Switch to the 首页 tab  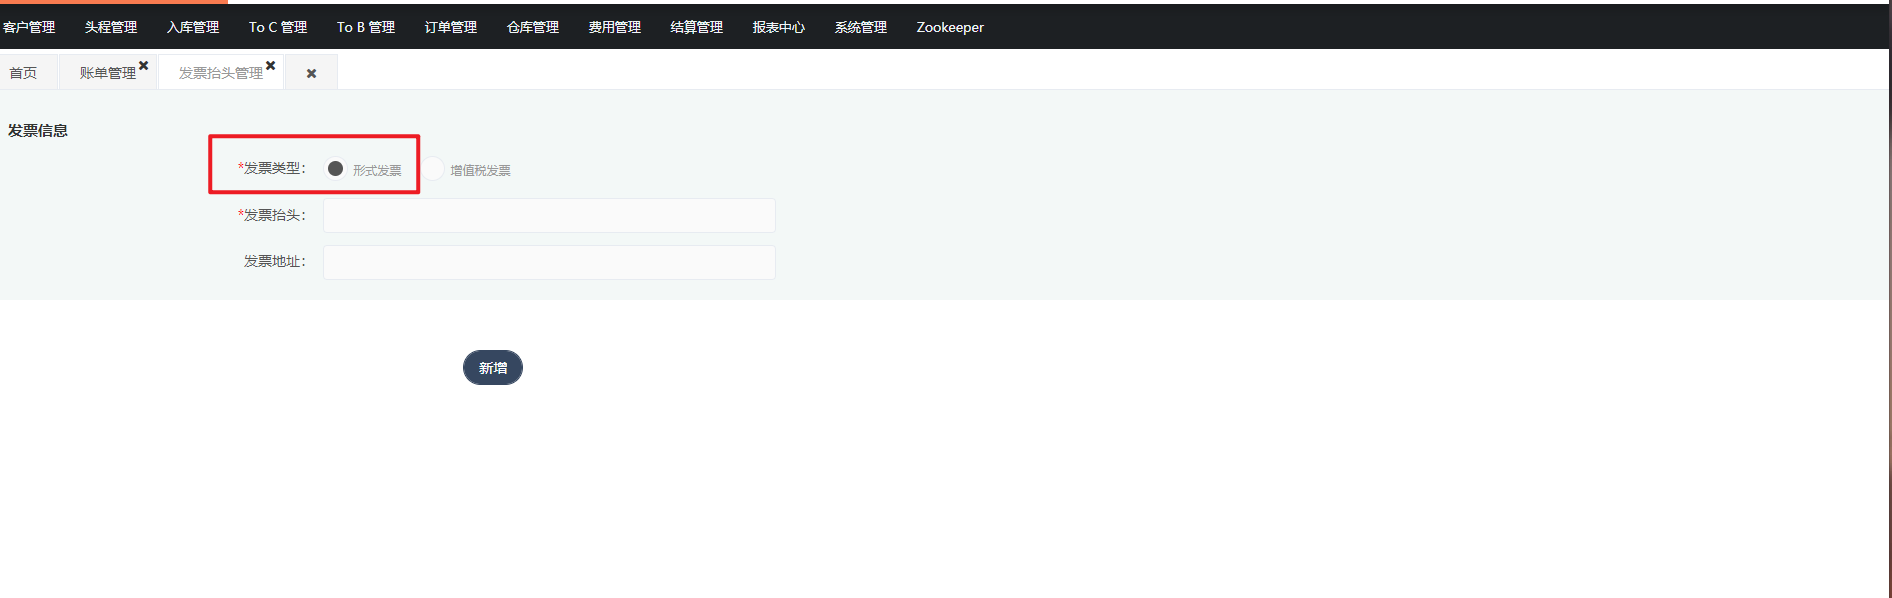pos(23,73)
